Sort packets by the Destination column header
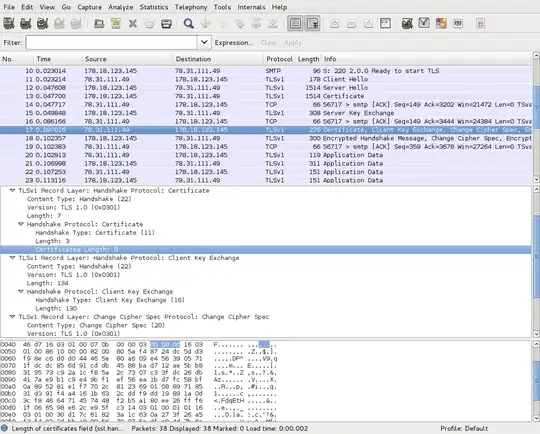 click(x=218, y=59)
